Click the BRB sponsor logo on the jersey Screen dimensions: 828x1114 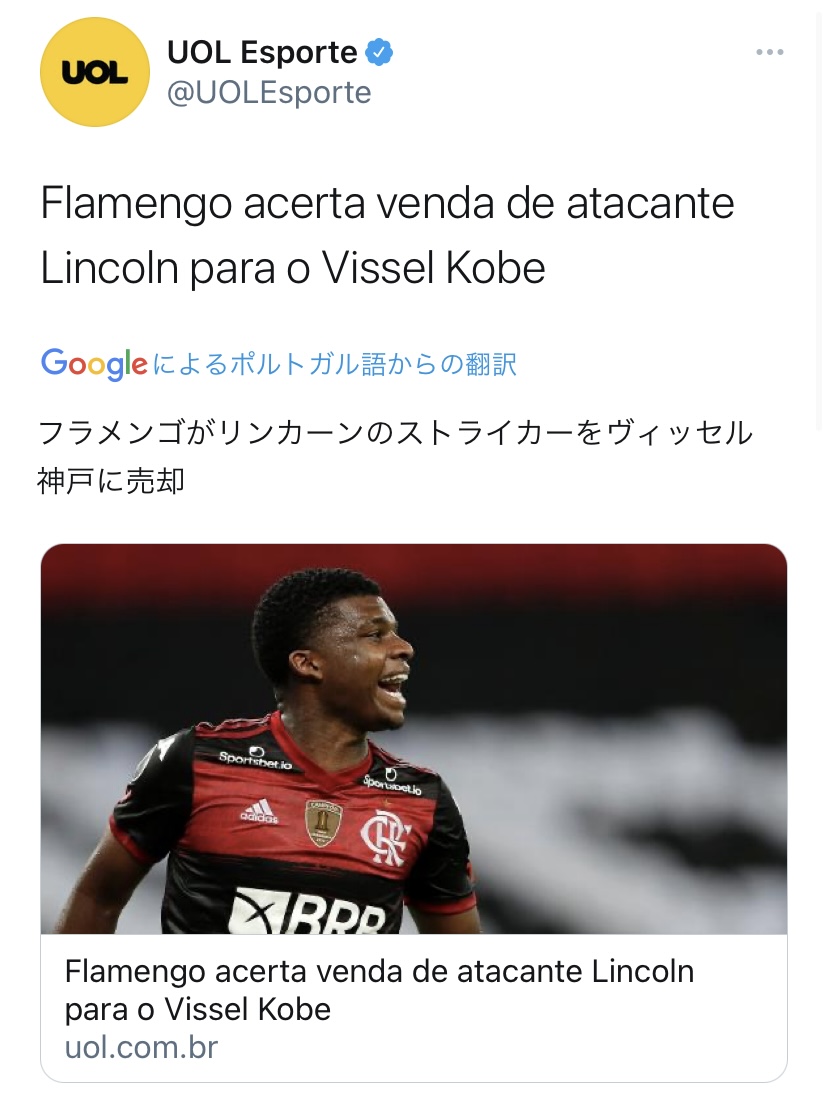308,911
